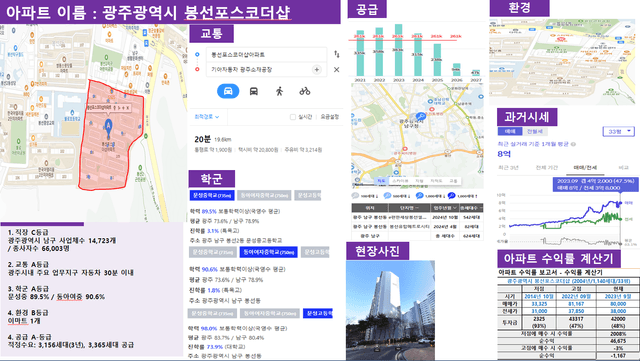The height and width of the screenshot is (361, 640).
Task: Click the 문성중학교 school button
Action: click(x=212, y=195)
